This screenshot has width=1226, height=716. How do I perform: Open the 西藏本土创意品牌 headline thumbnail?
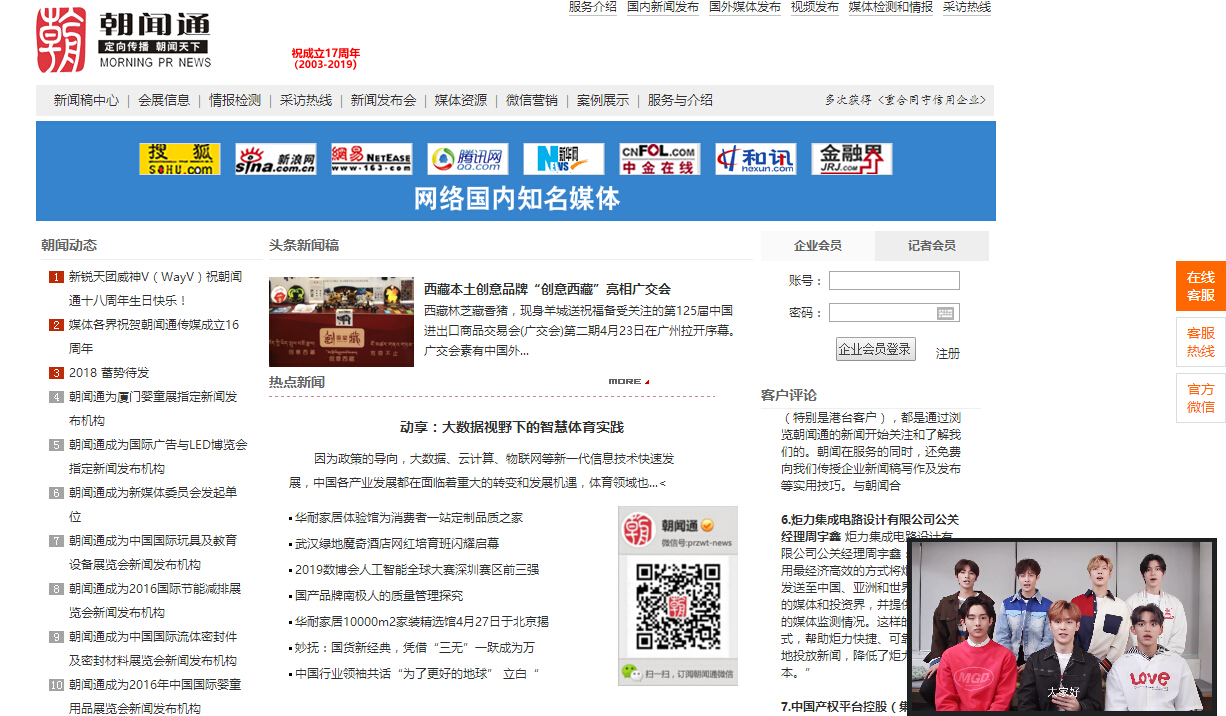[341, 322]
